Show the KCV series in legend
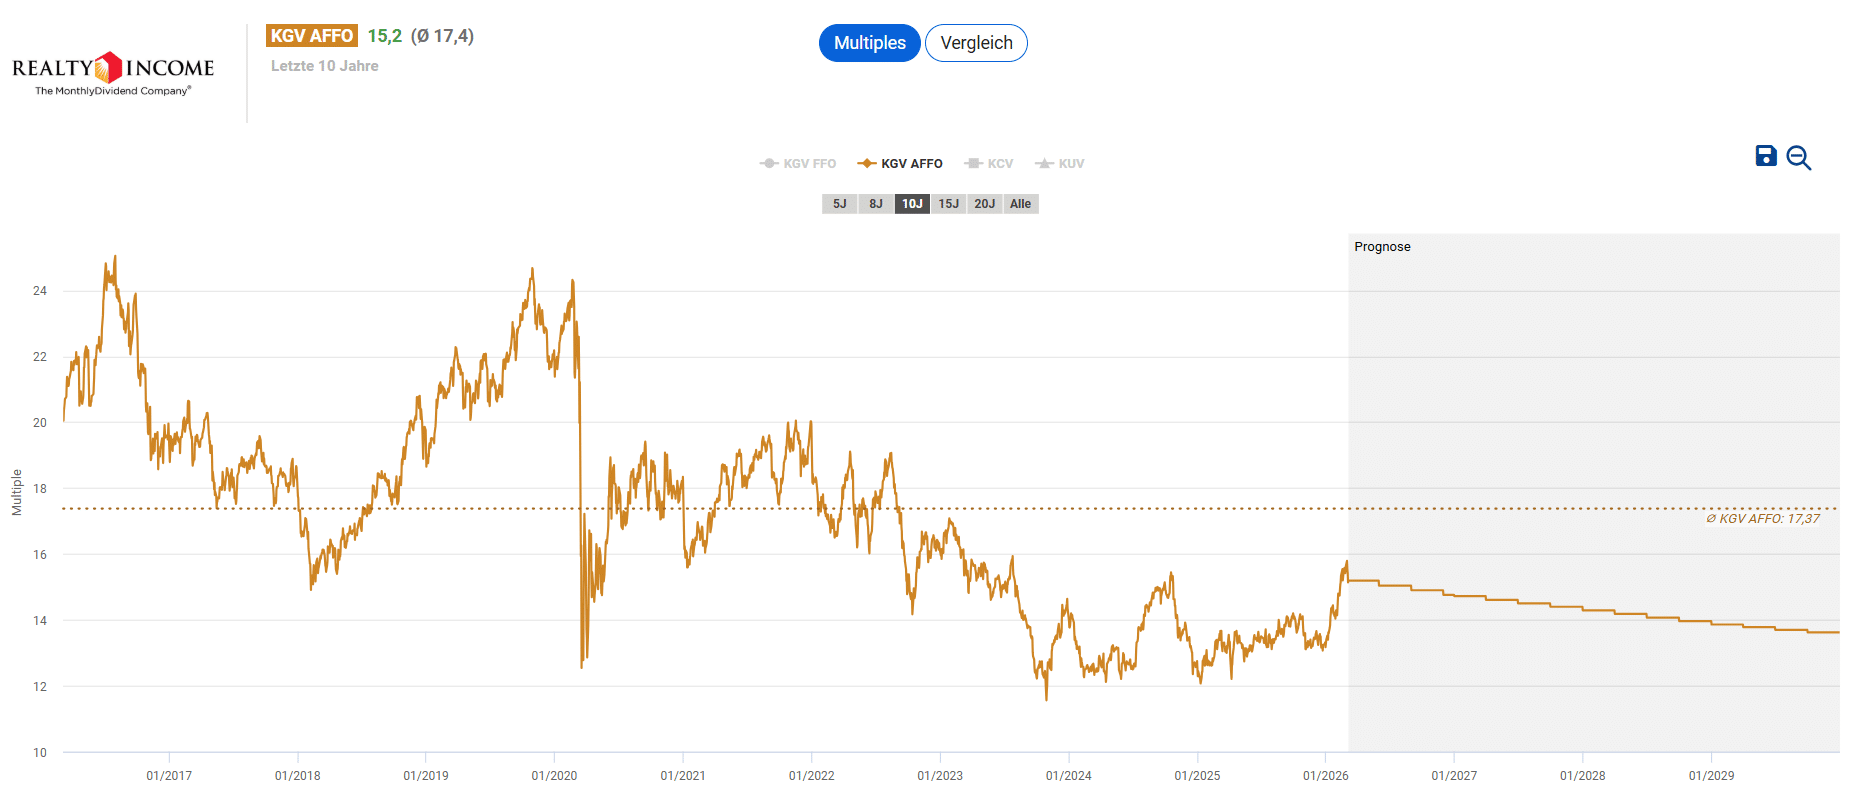Viewport: 1862px width, 798px height. (989, 164)
